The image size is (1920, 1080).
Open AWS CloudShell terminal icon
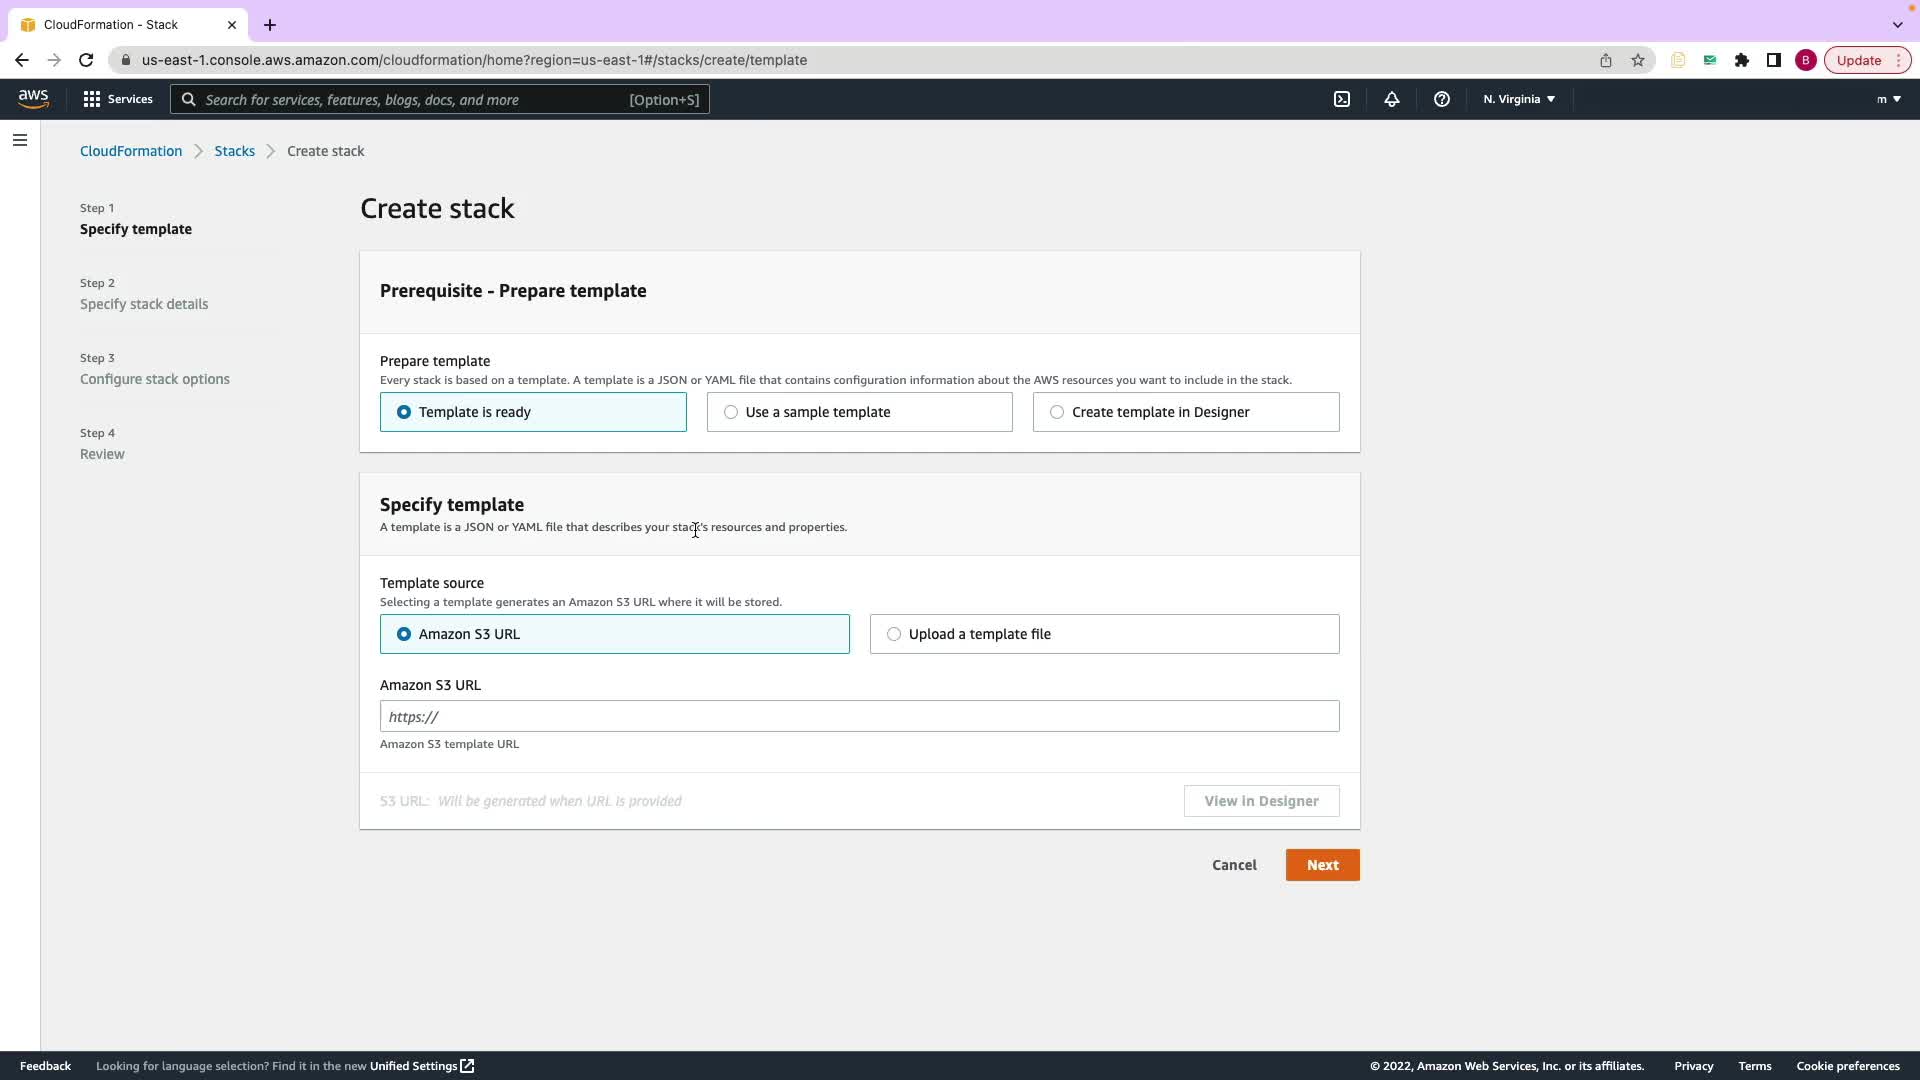1342,99
